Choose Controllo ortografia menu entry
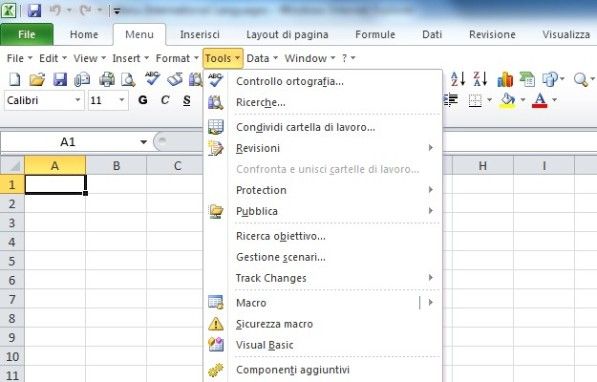Image resolution: width=597 pixels, height=382 pixels. pos(323,81)
